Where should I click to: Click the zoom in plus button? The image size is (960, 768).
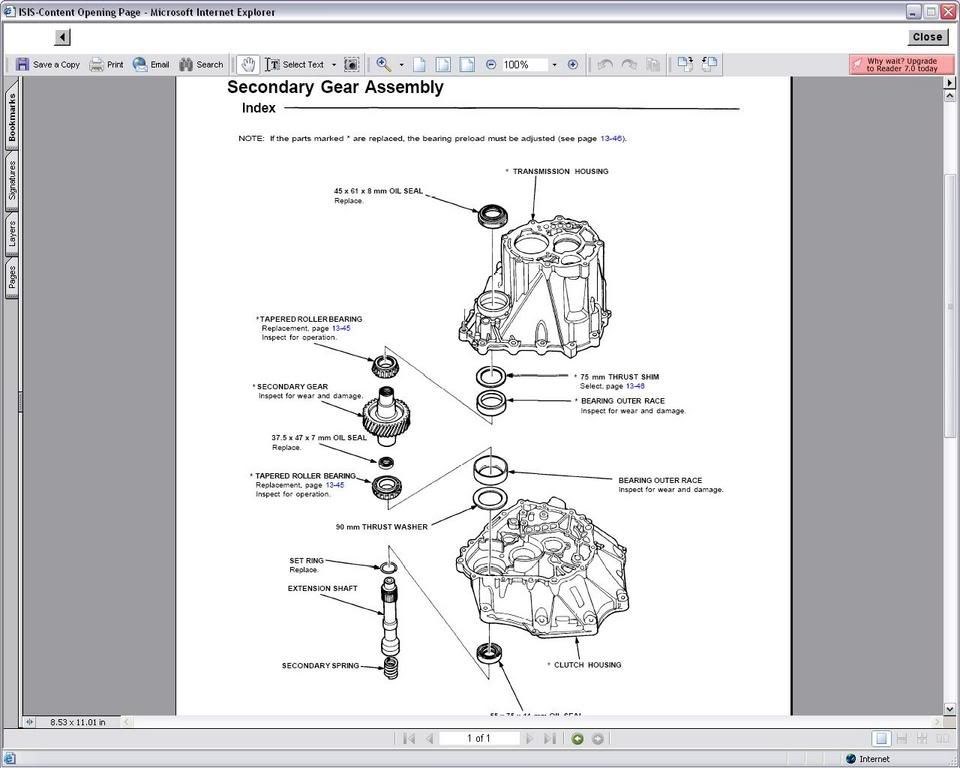(573, 64)
